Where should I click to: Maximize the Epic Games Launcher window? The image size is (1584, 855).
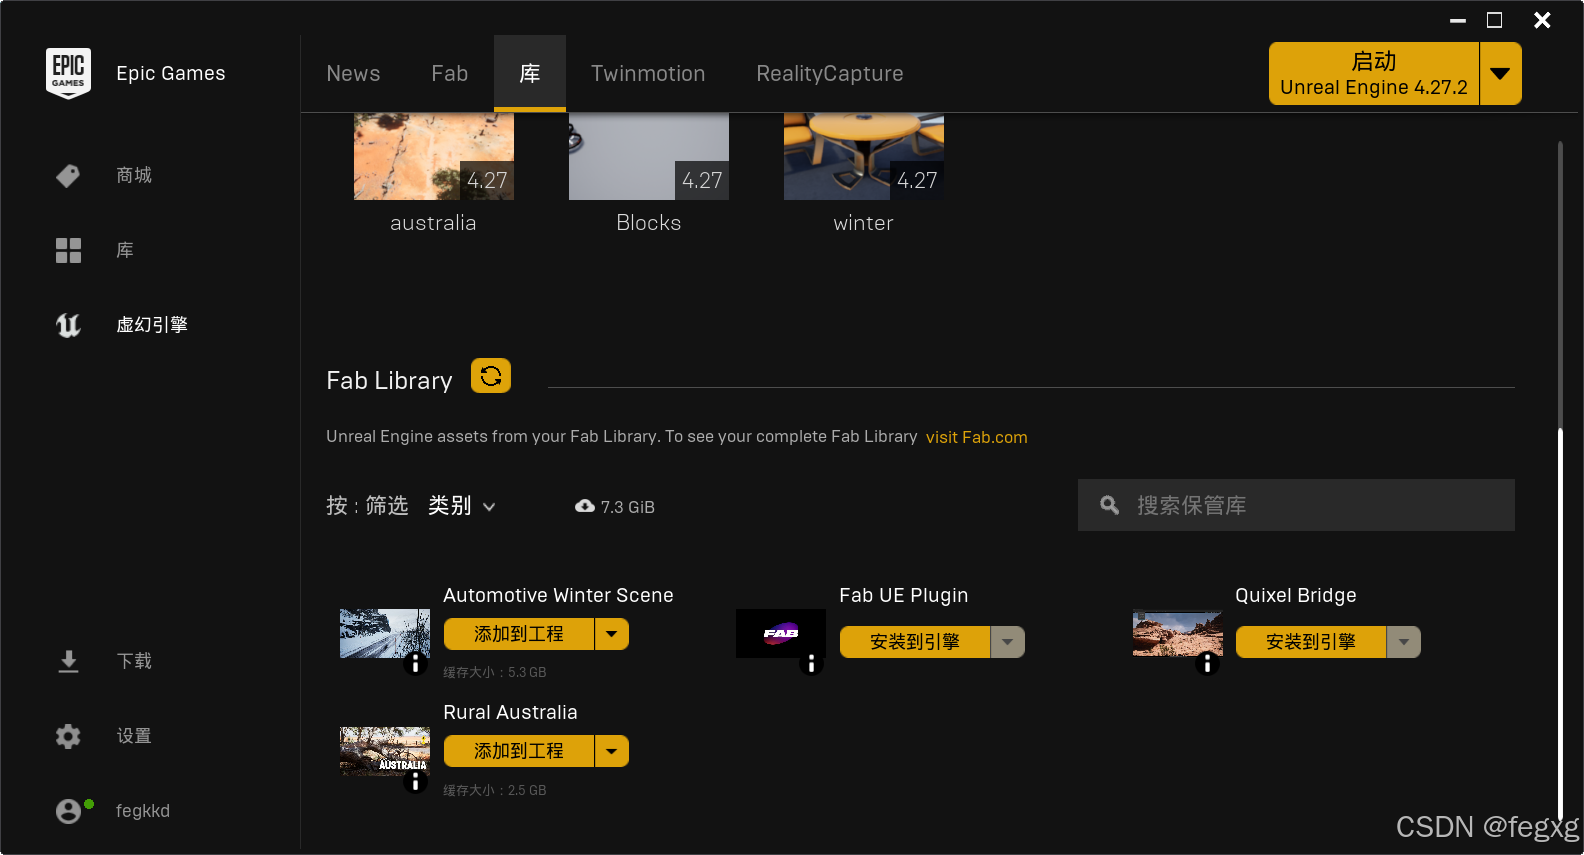click(1495, 20)
